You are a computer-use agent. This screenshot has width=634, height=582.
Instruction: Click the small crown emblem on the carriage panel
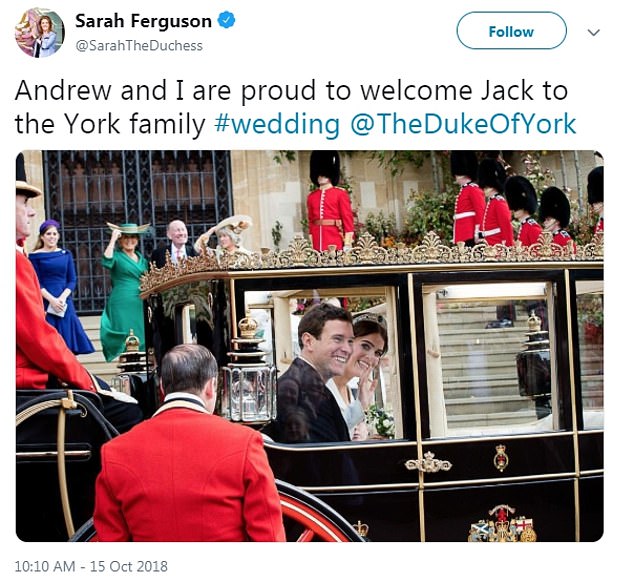click(x=501, y=457)
